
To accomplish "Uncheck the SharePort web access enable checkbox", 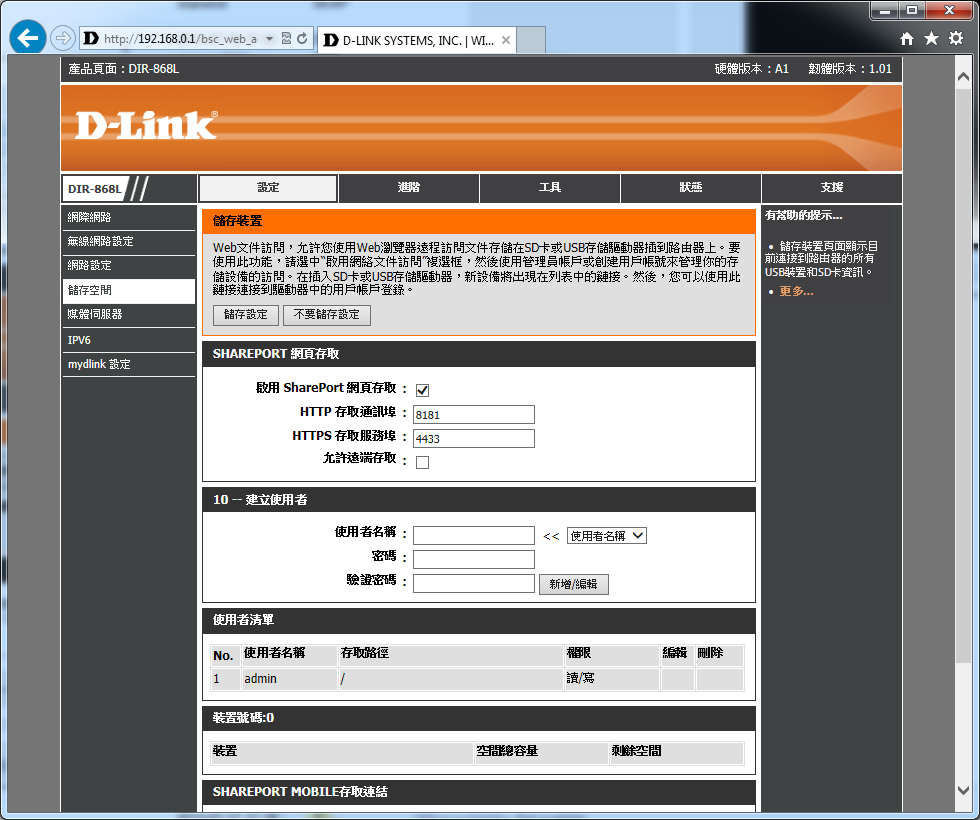I will [x=422, y=390].
